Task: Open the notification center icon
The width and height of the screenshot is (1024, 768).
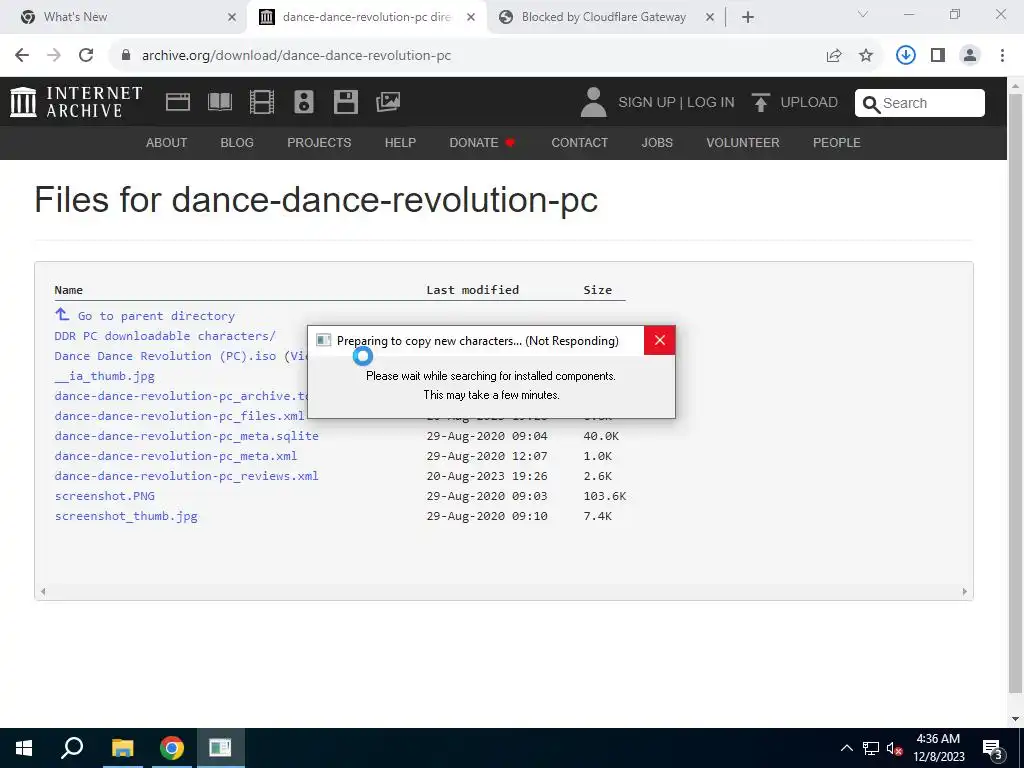Action: coord(993,749)
